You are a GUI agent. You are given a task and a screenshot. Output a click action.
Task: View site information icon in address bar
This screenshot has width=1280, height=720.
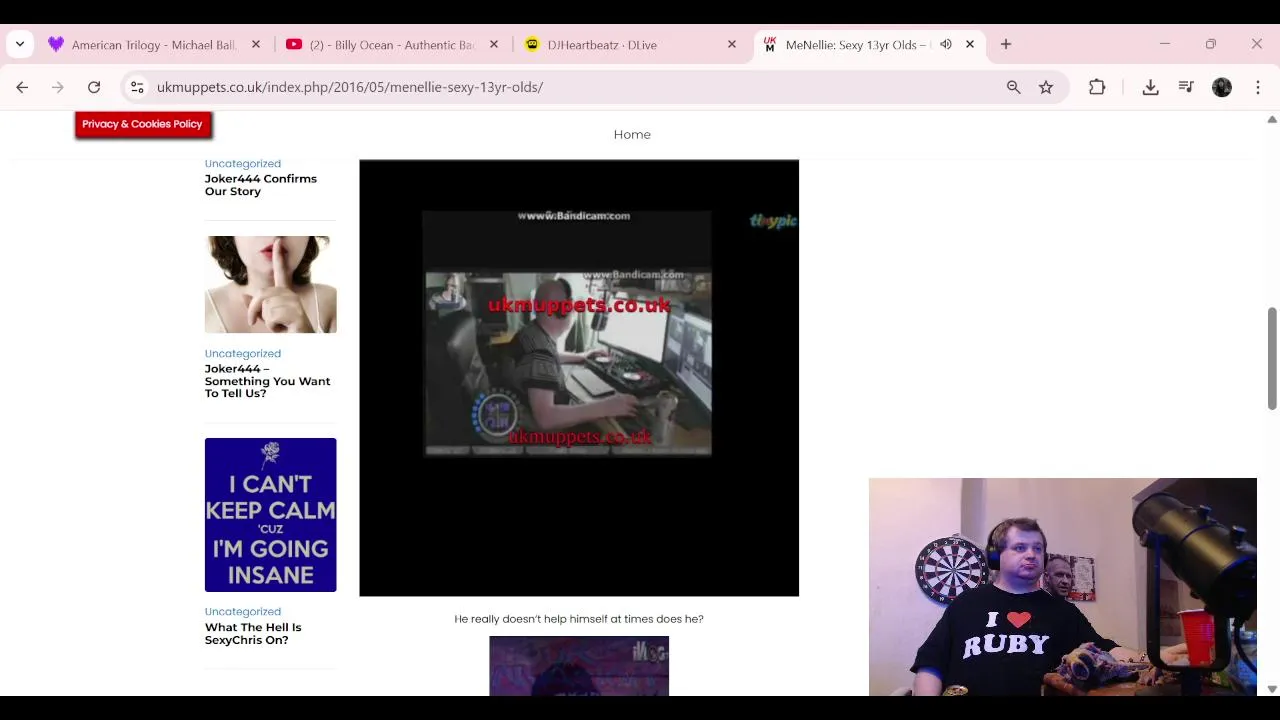(x=137, y=87)
